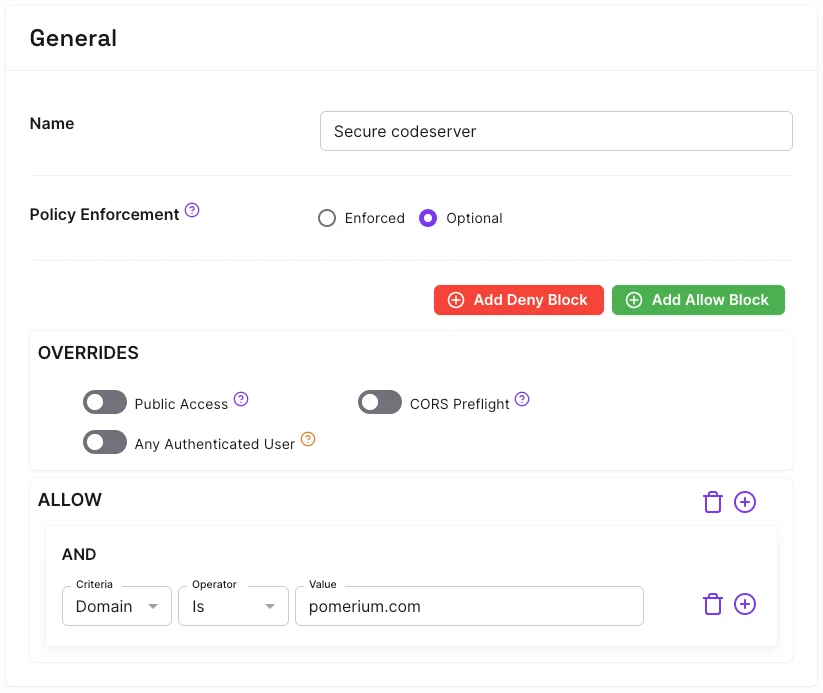
Task: Click the plus icon inside Add Deny Block
Action: (456, 300)
